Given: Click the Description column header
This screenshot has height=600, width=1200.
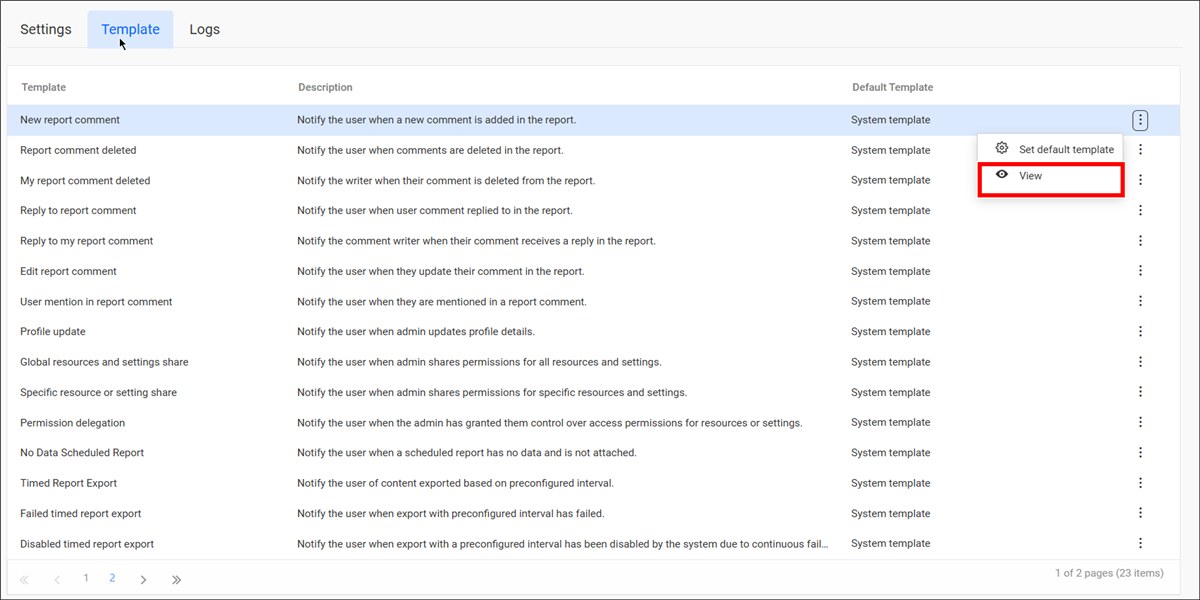Looking at the screenshot, I should tap(325, 88).
